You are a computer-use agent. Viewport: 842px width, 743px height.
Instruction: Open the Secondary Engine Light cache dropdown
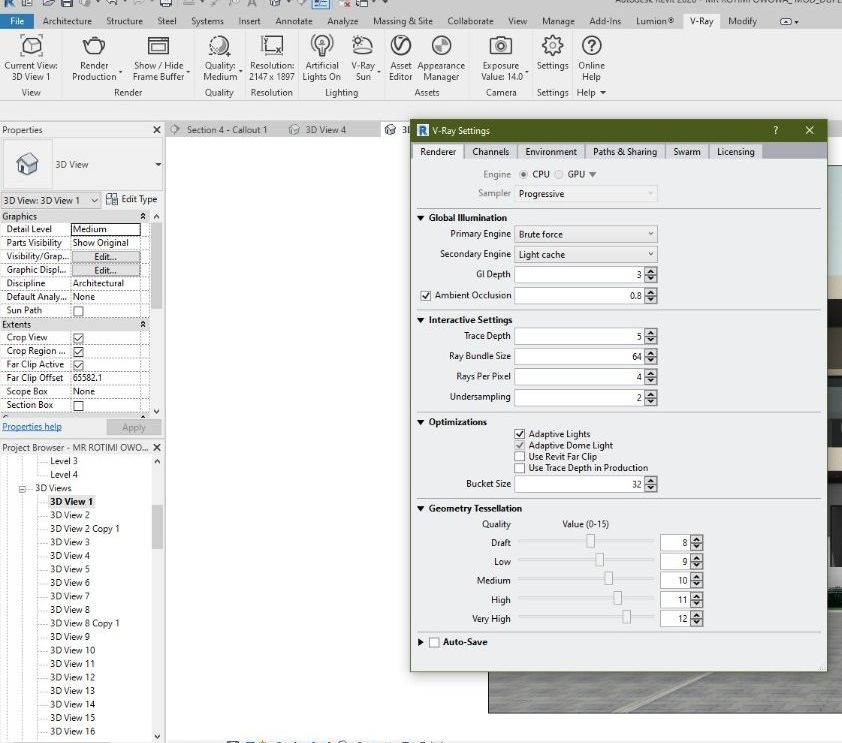(x=585, y=254)
